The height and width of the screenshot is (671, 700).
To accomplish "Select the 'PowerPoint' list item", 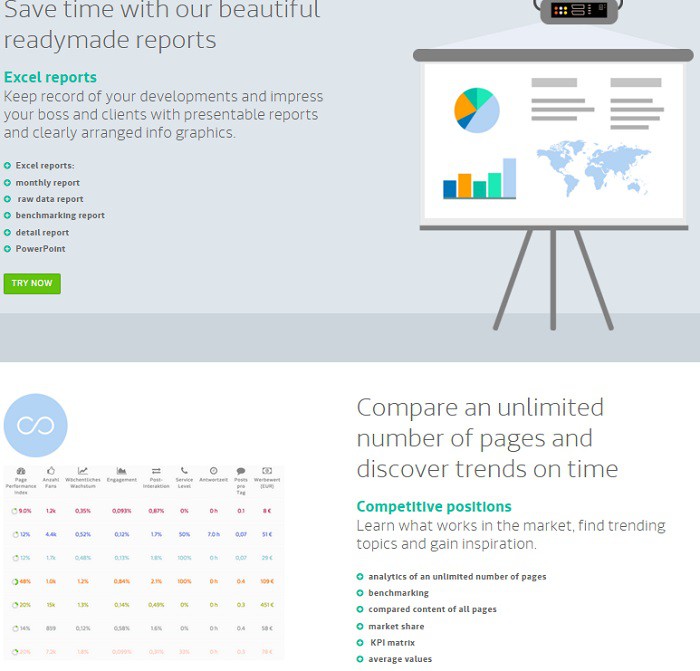I will point(40,248).
